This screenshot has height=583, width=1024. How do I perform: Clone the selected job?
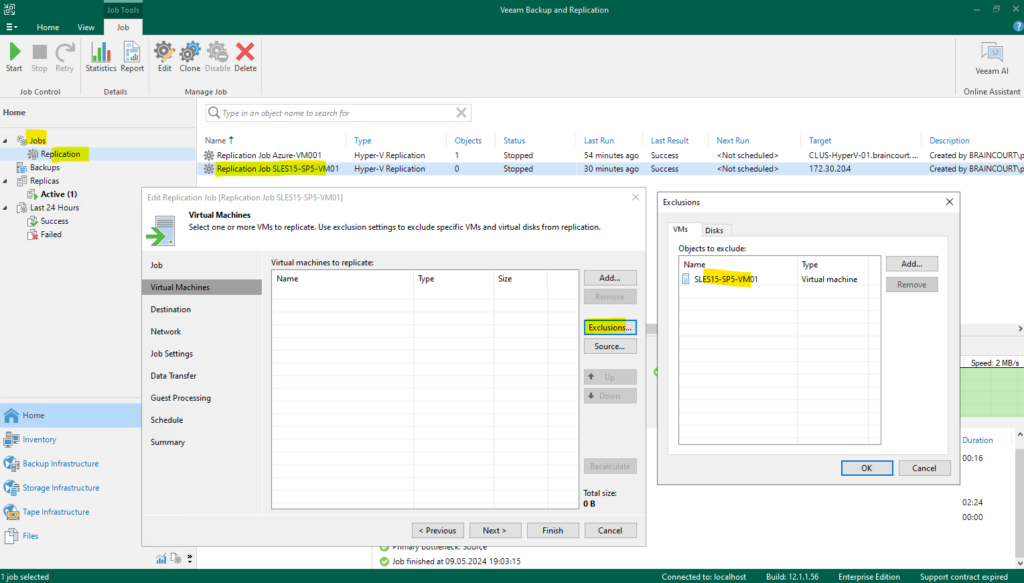190,57
